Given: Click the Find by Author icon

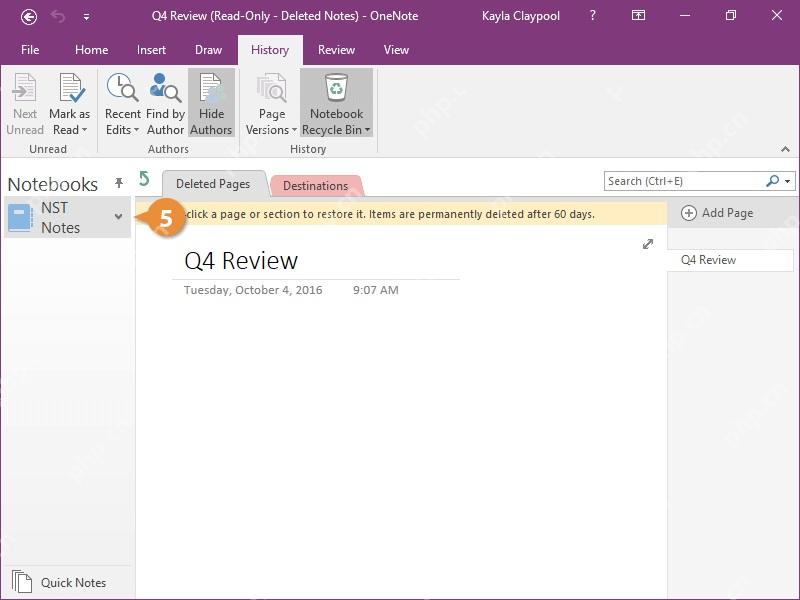Looking at the screenshot, I should pyautogui.click(x=165, y=104).
